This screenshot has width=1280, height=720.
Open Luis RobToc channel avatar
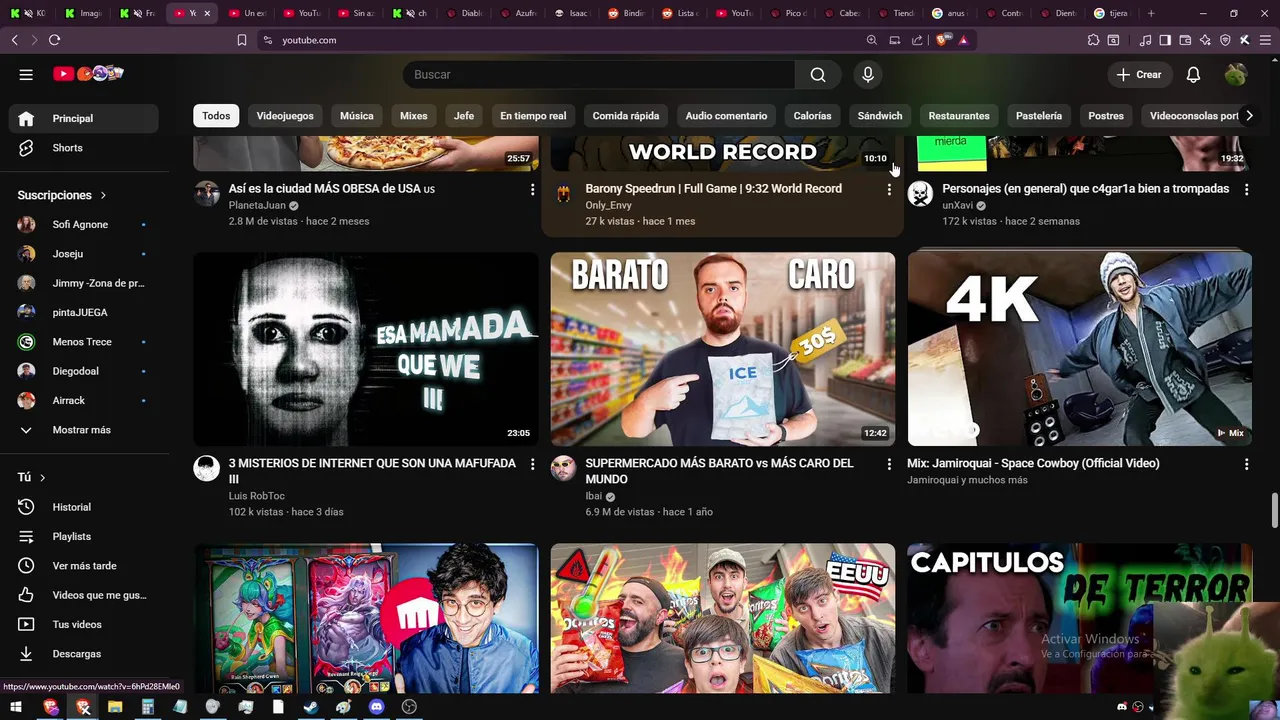coord(207,468)
